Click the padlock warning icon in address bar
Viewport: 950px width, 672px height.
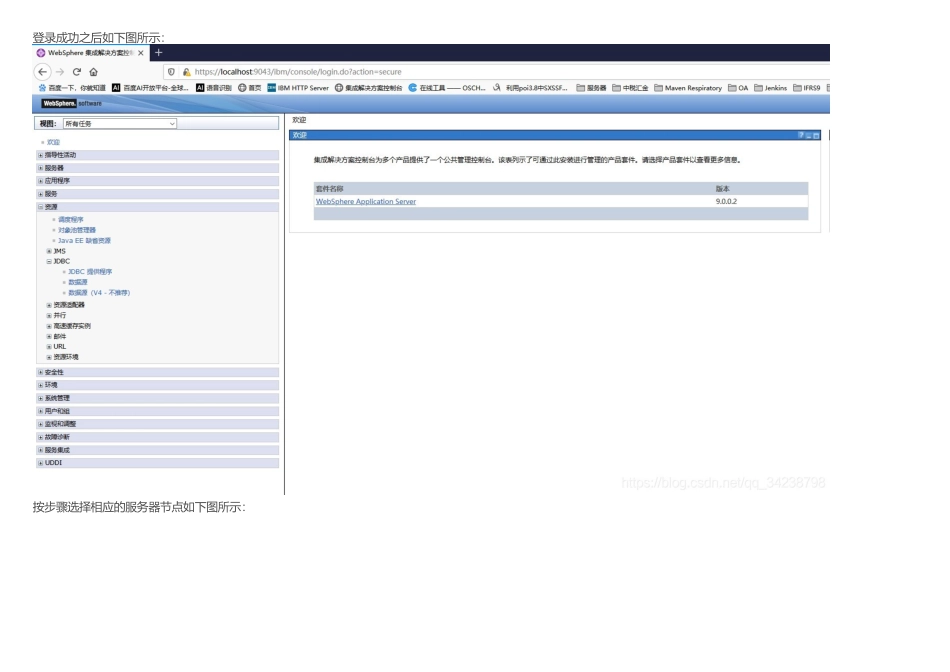coord(187,72)
